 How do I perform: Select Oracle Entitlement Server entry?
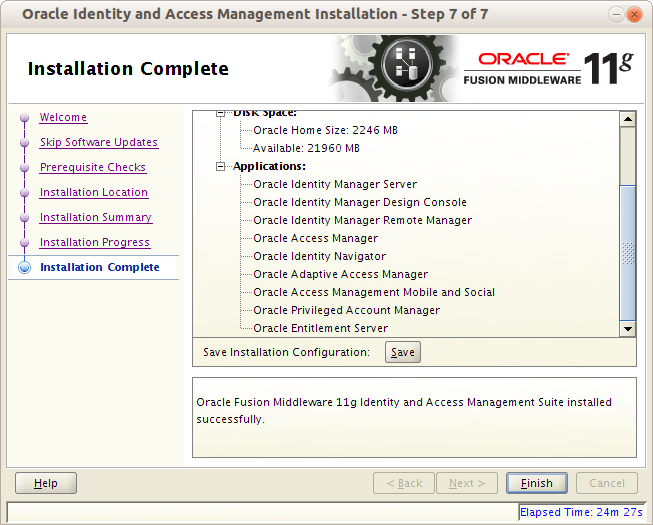click(x=320, y=328)
